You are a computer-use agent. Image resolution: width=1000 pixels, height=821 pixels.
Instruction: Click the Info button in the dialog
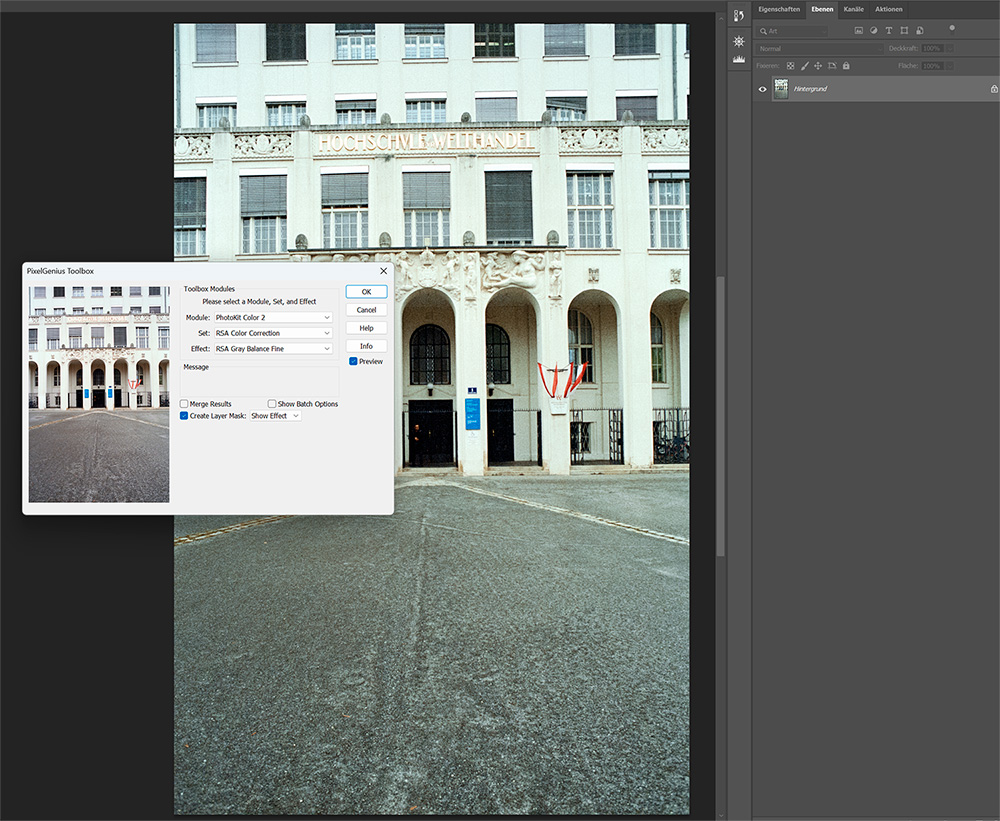(x=366, y=346)
